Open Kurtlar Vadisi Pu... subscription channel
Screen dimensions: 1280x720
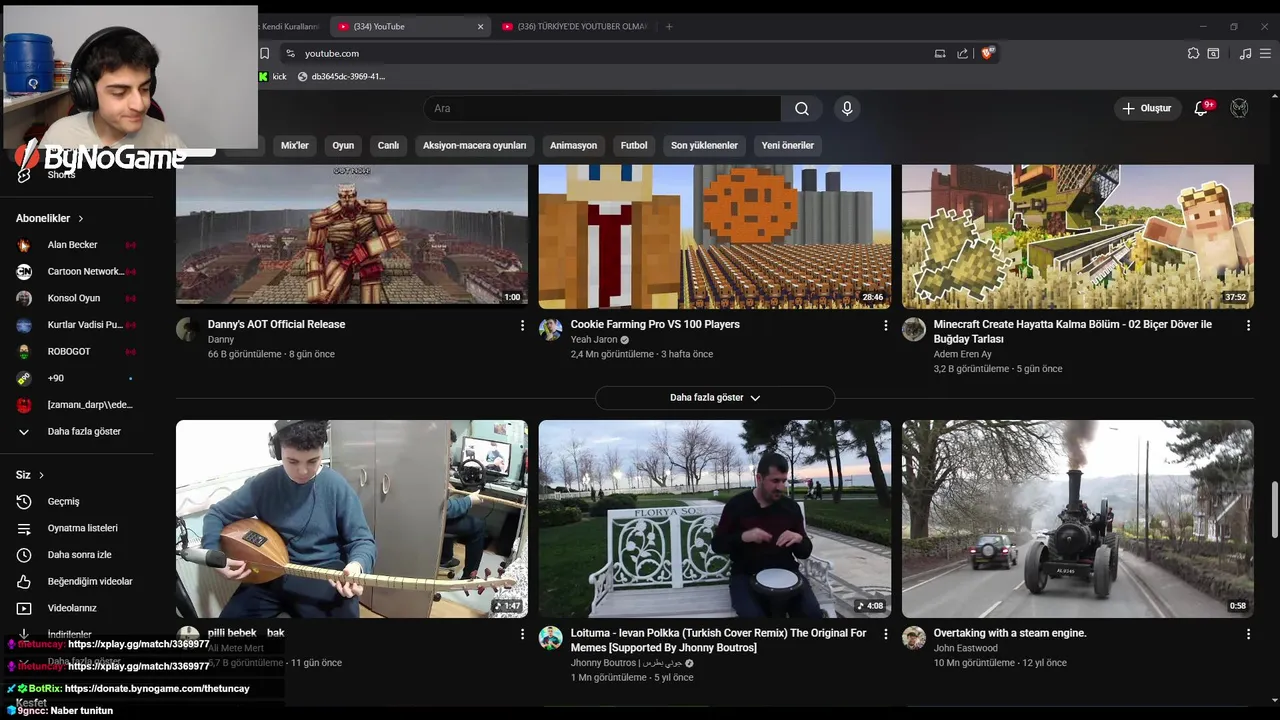76,325
